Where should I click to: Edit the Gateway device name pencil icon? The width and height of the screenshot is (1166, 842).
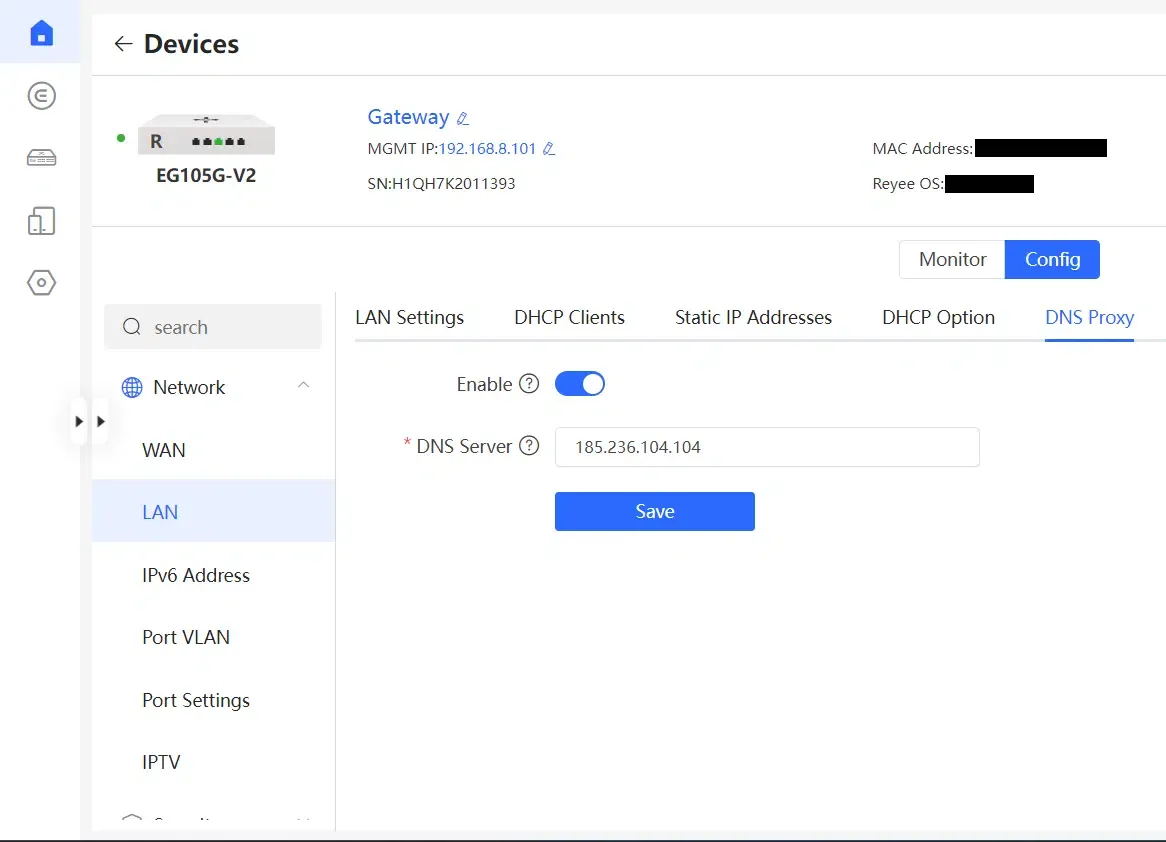(463, 118)
